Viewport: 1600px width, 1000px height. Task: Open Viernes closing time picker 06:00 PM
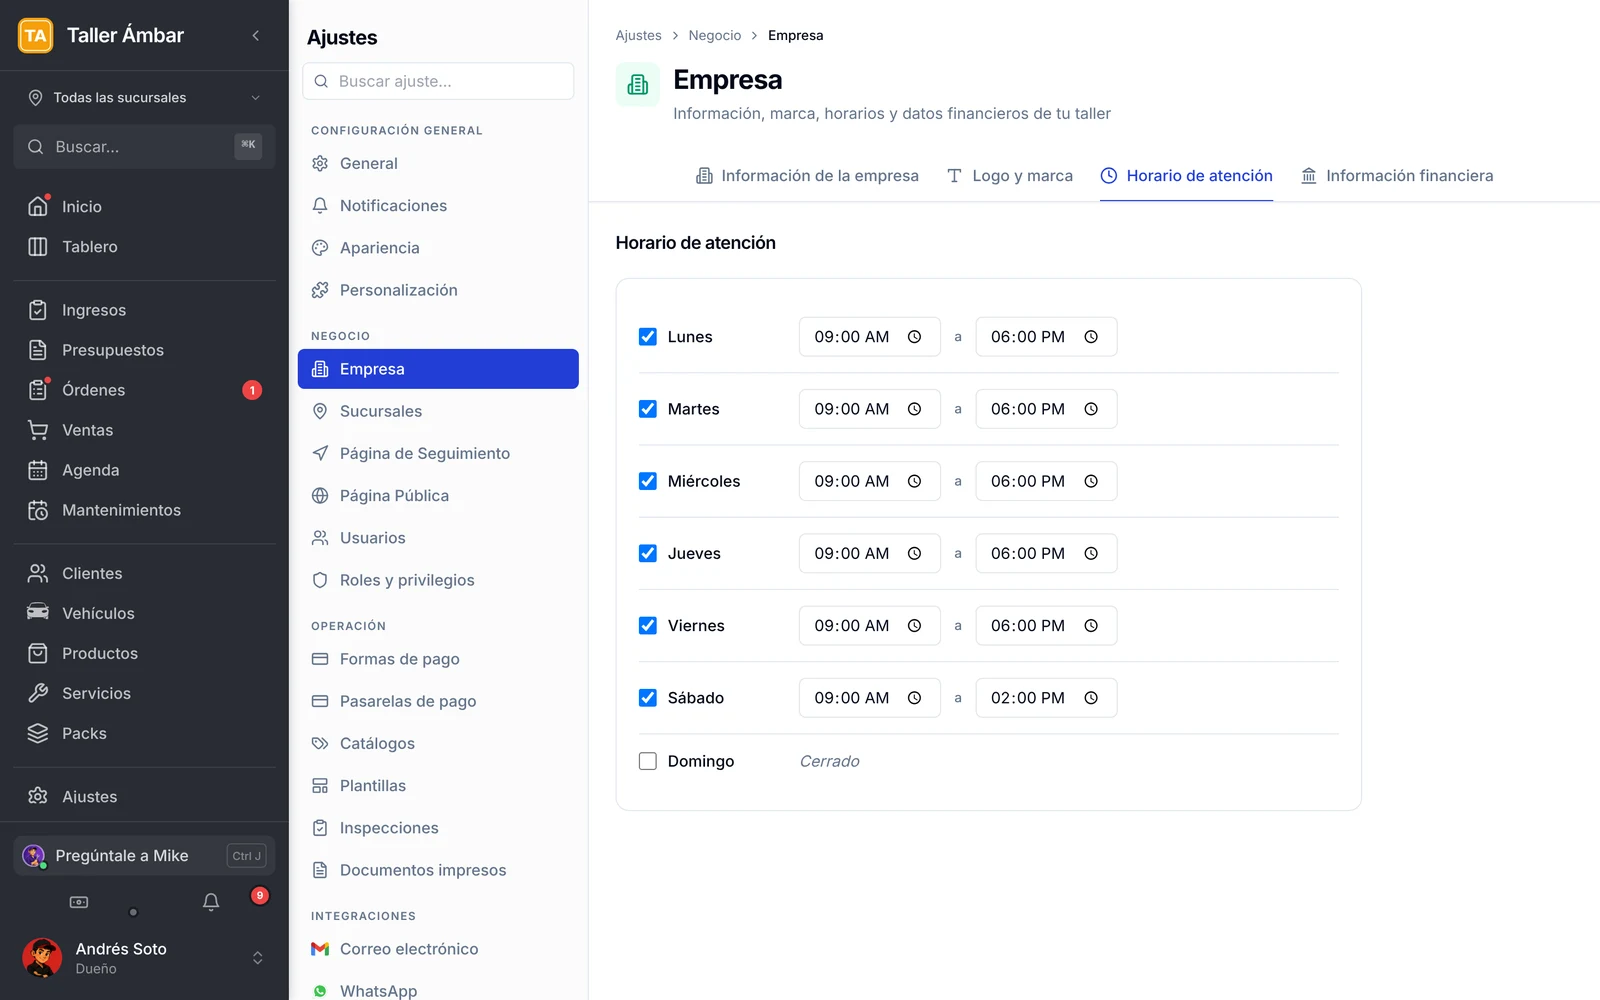click(x=1046, y=626)
